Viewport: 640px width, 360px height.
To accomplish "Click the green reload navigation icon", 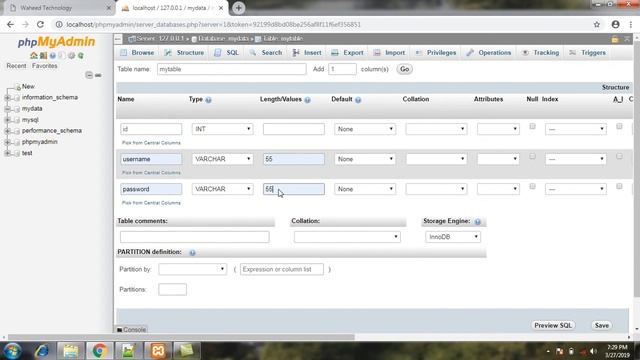I will (x=81, y=55).
